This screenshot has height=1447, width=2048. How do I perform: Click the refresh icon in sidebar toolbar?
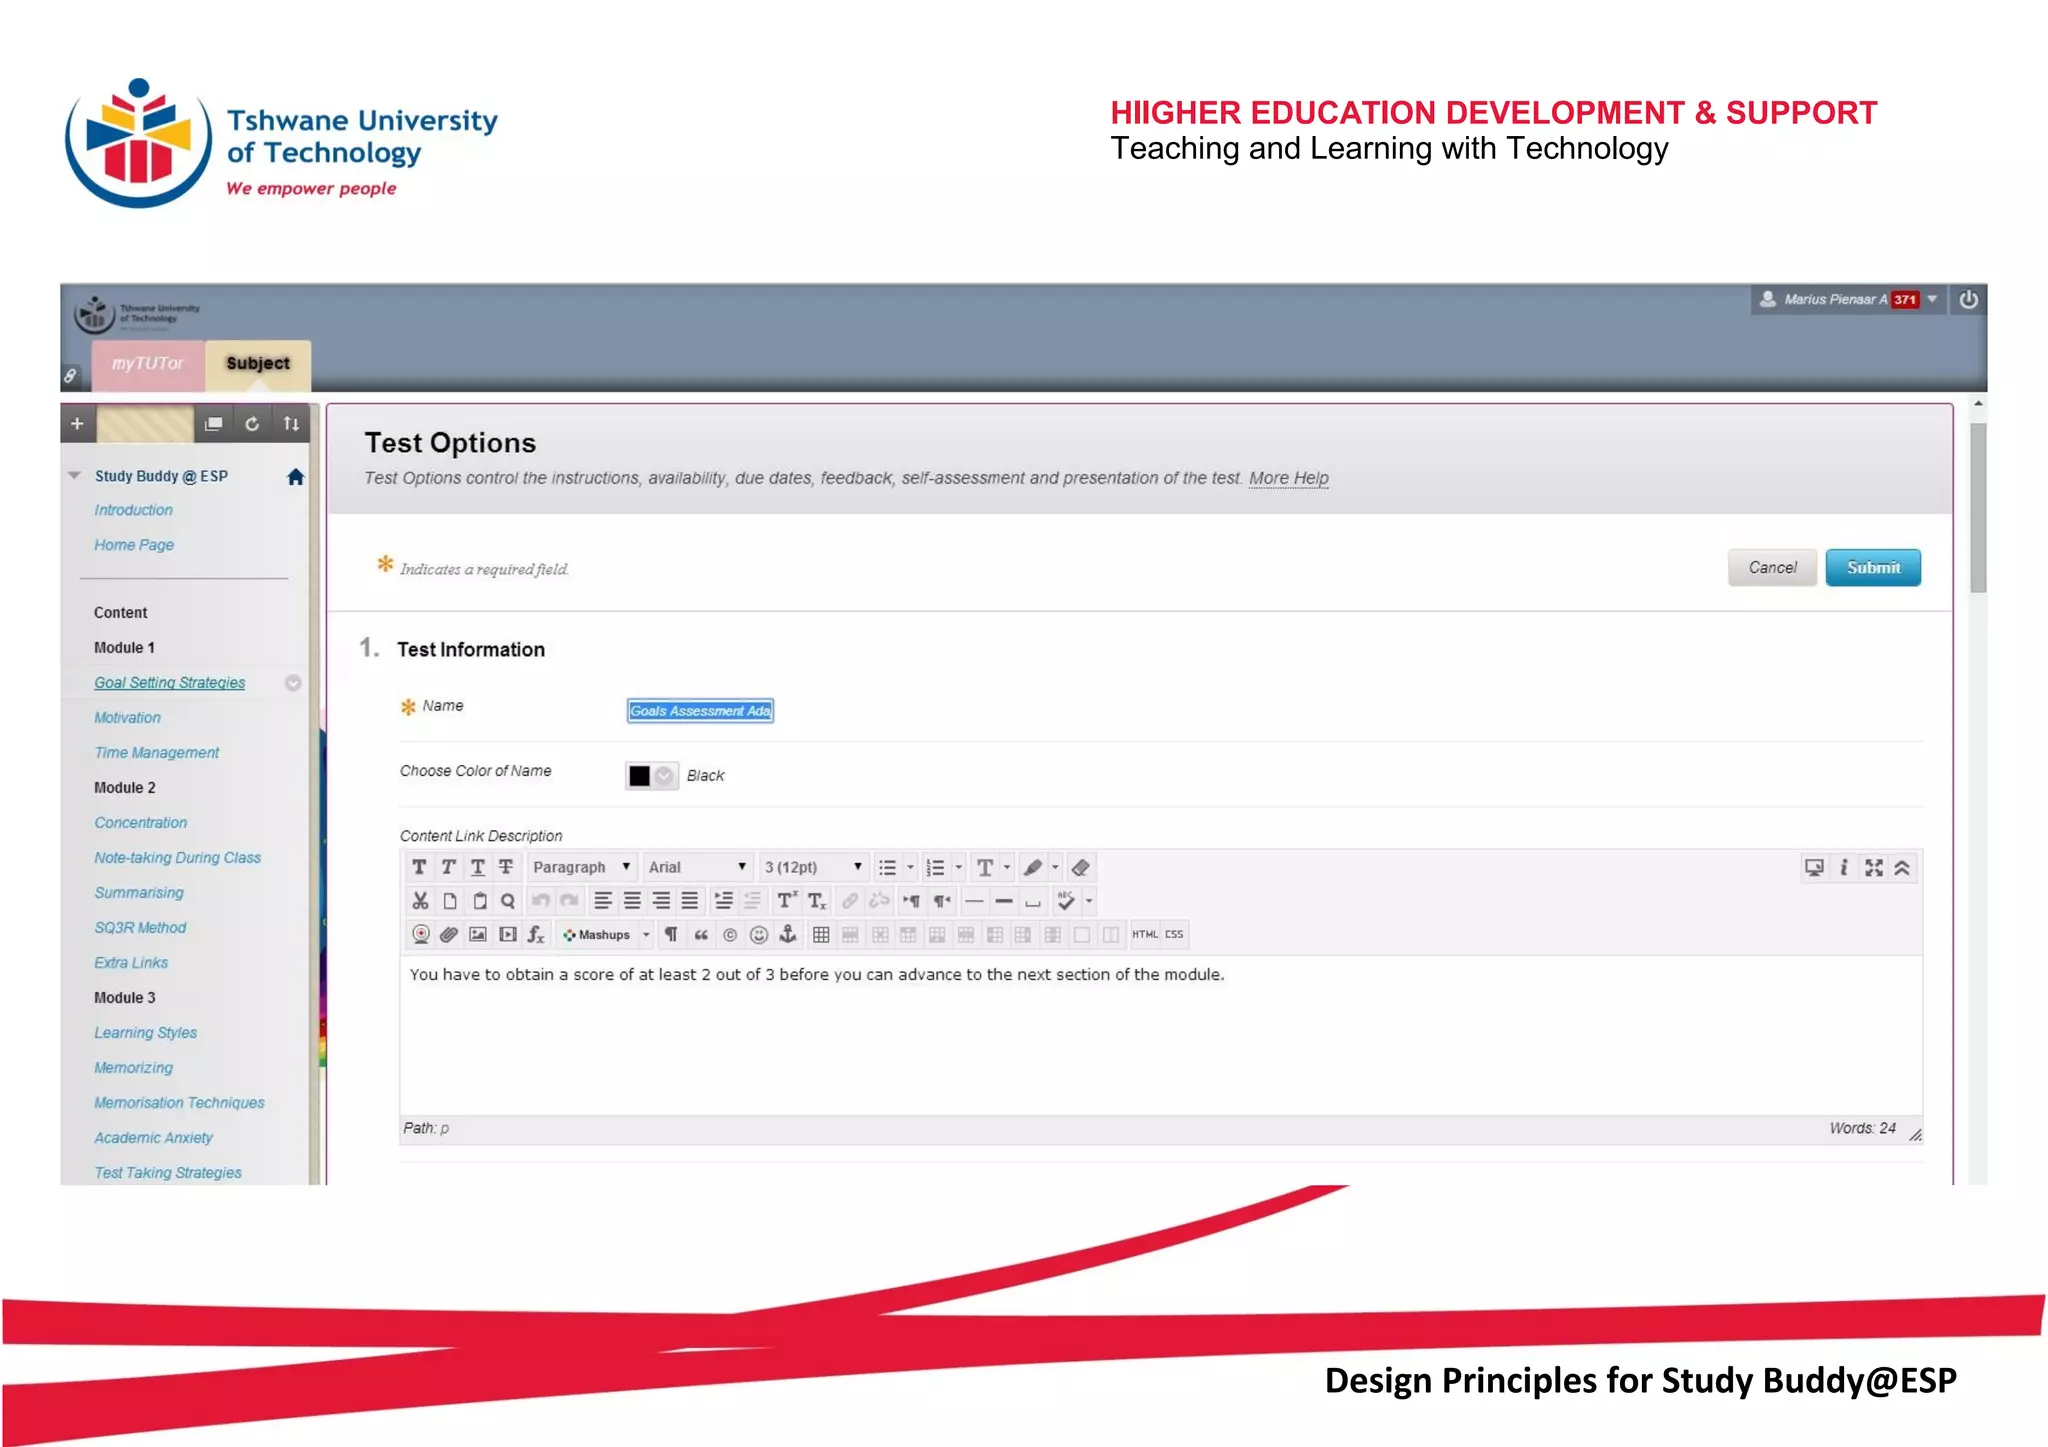coord(252,424)
